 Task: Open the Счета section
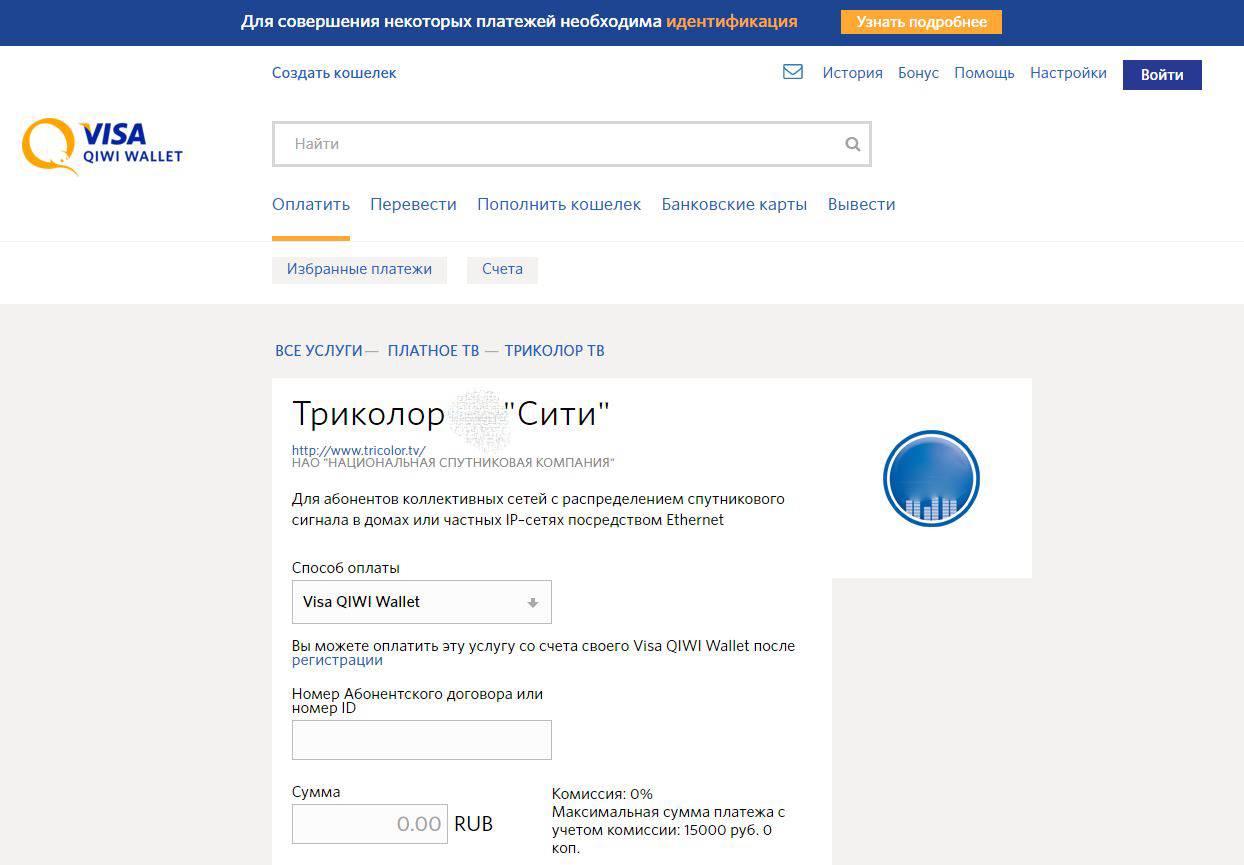click(502, 269)
